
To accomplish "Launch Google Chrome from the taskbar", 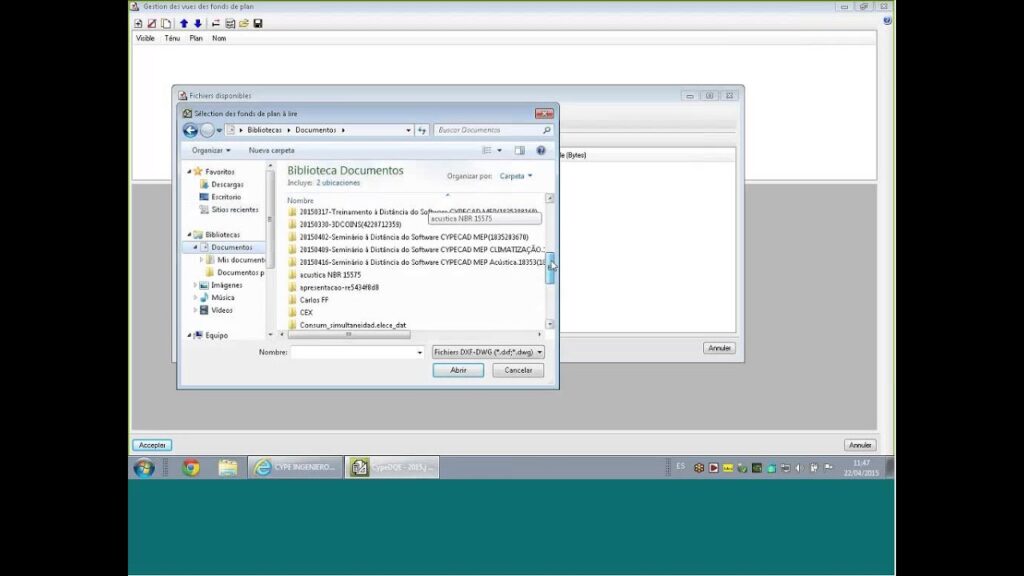I will (x=191, y=467).
